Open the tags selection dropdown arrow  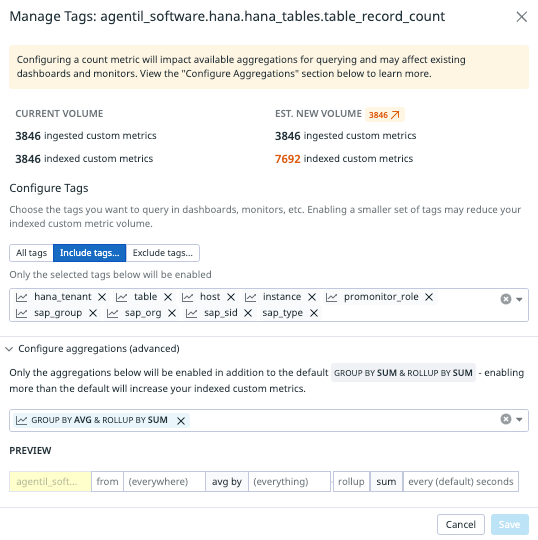coord(519,299)
